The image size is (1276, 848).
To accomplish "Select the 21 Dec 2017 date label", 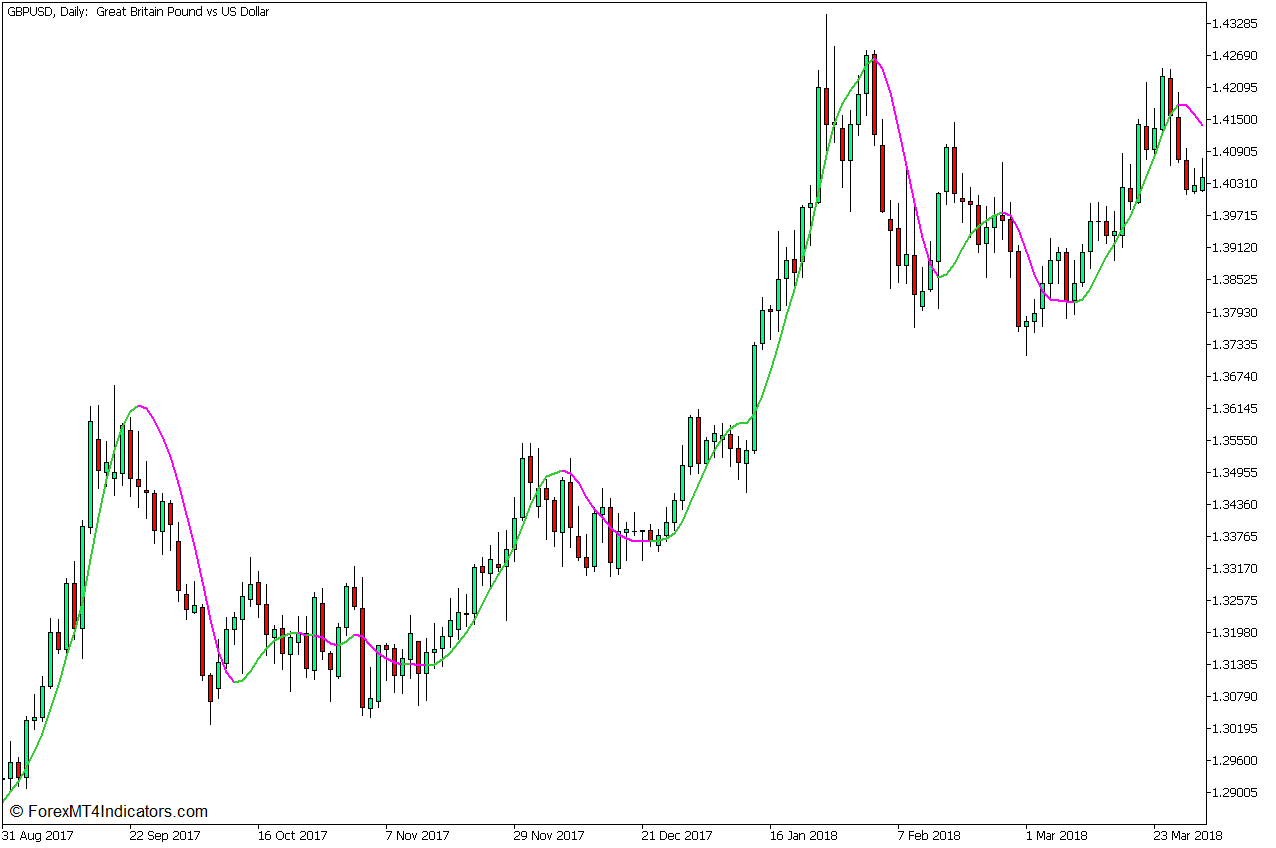I will [x=677, y=836].
